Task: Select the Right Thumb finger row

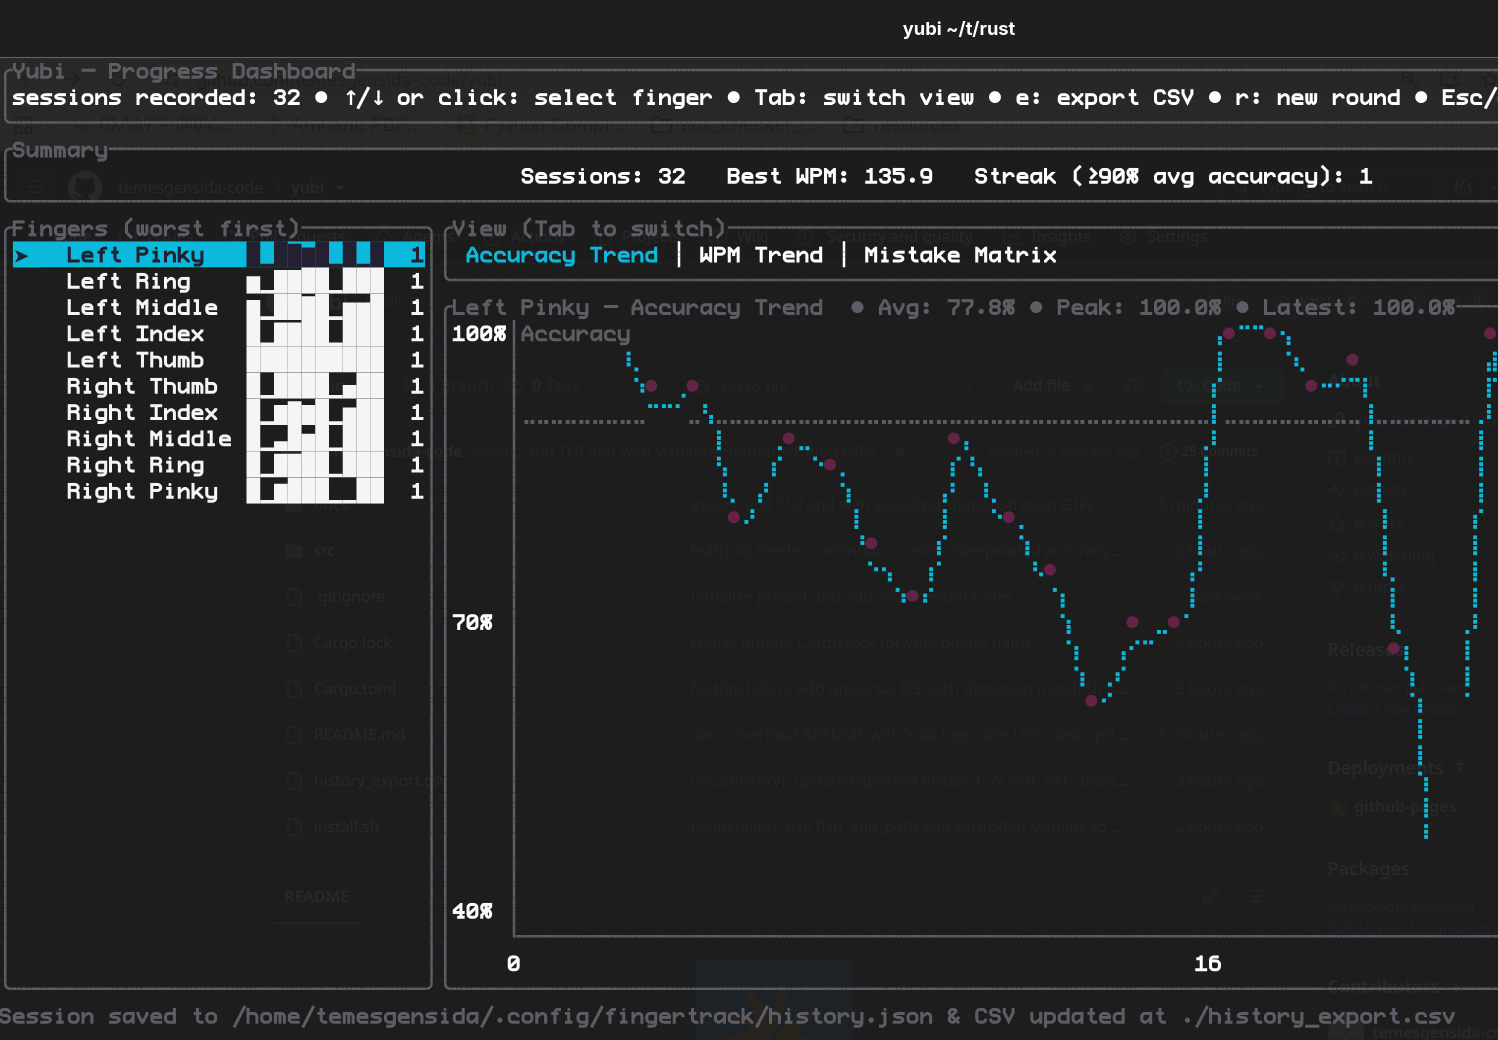Action: point(219,386)
